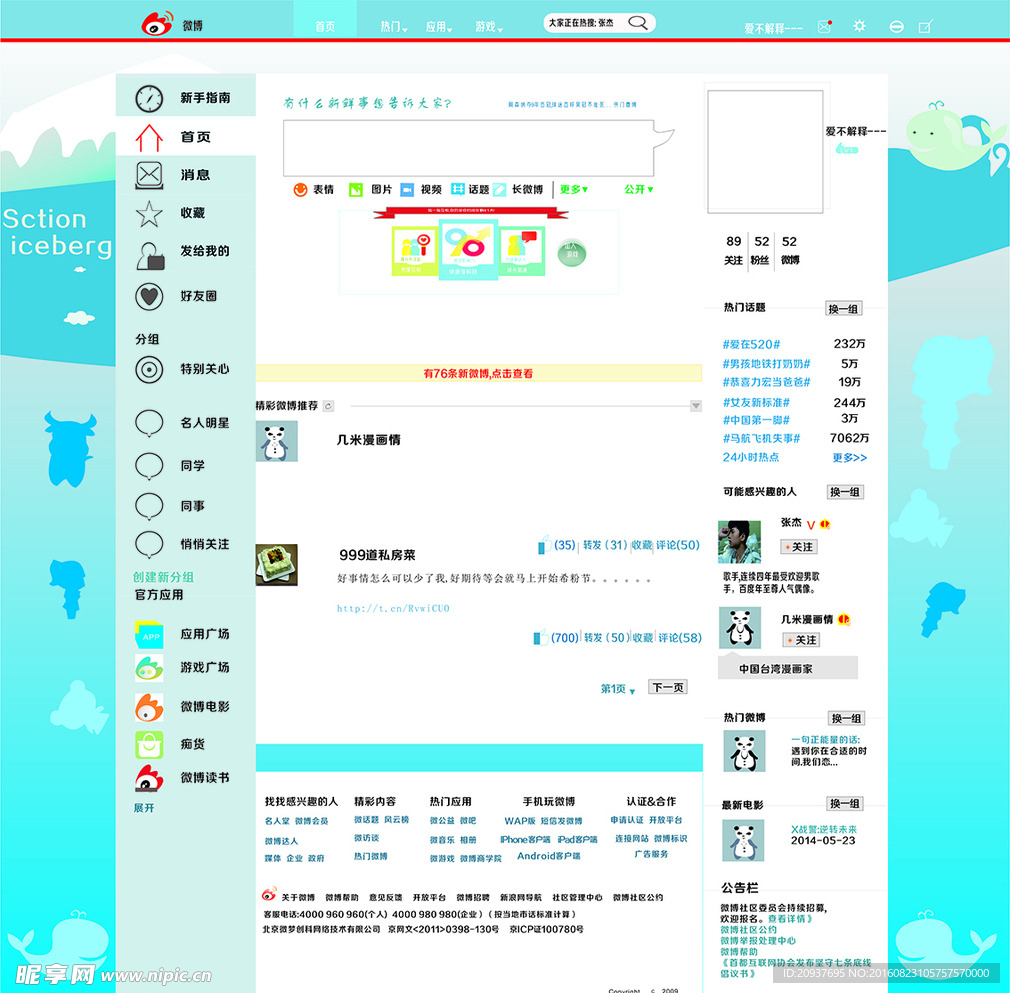The height and width of the screenshot is (993, 1010).
Task: Switch to the 首页 tab in top bar
Action: (x=325, y=27)
